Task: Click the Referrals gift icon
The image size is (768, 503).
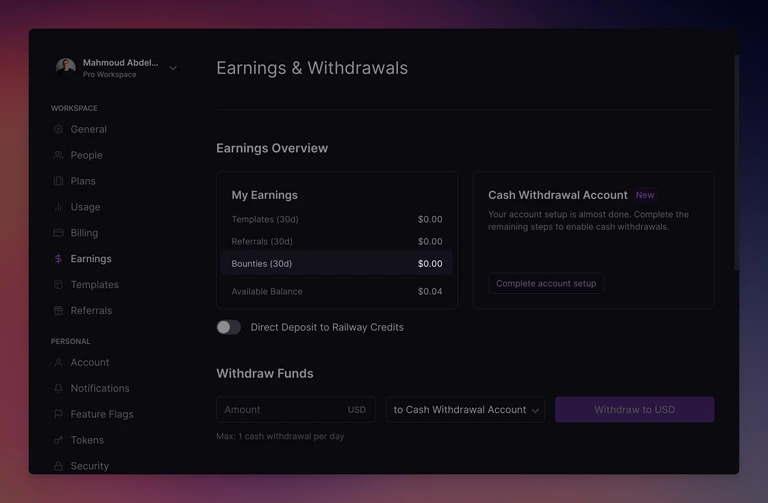Action: (x=58, y=311)
